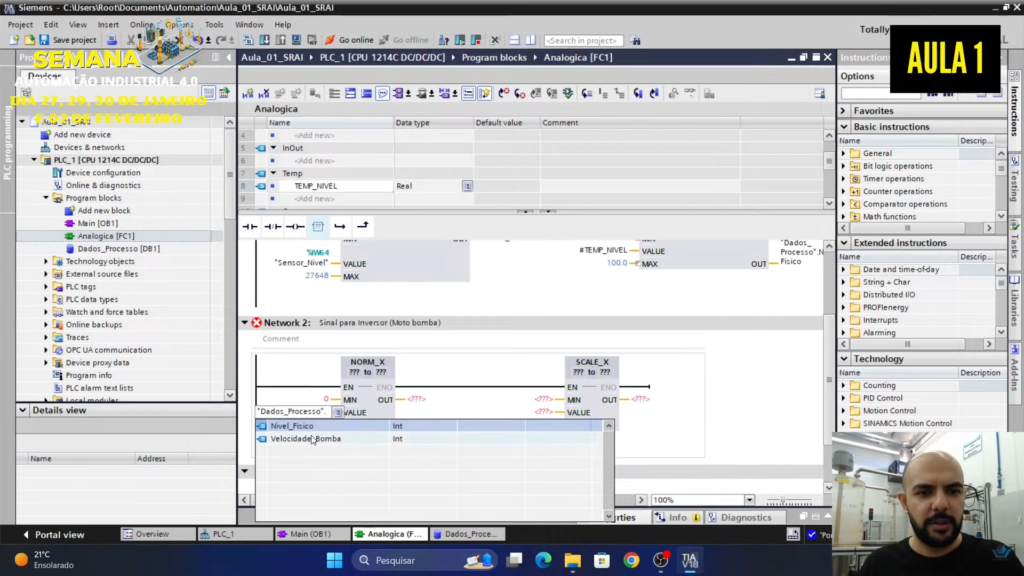Viewport: 1024px width, 576px height.
Task: Click the start simulation icon in toolbar
Action: 296,40
